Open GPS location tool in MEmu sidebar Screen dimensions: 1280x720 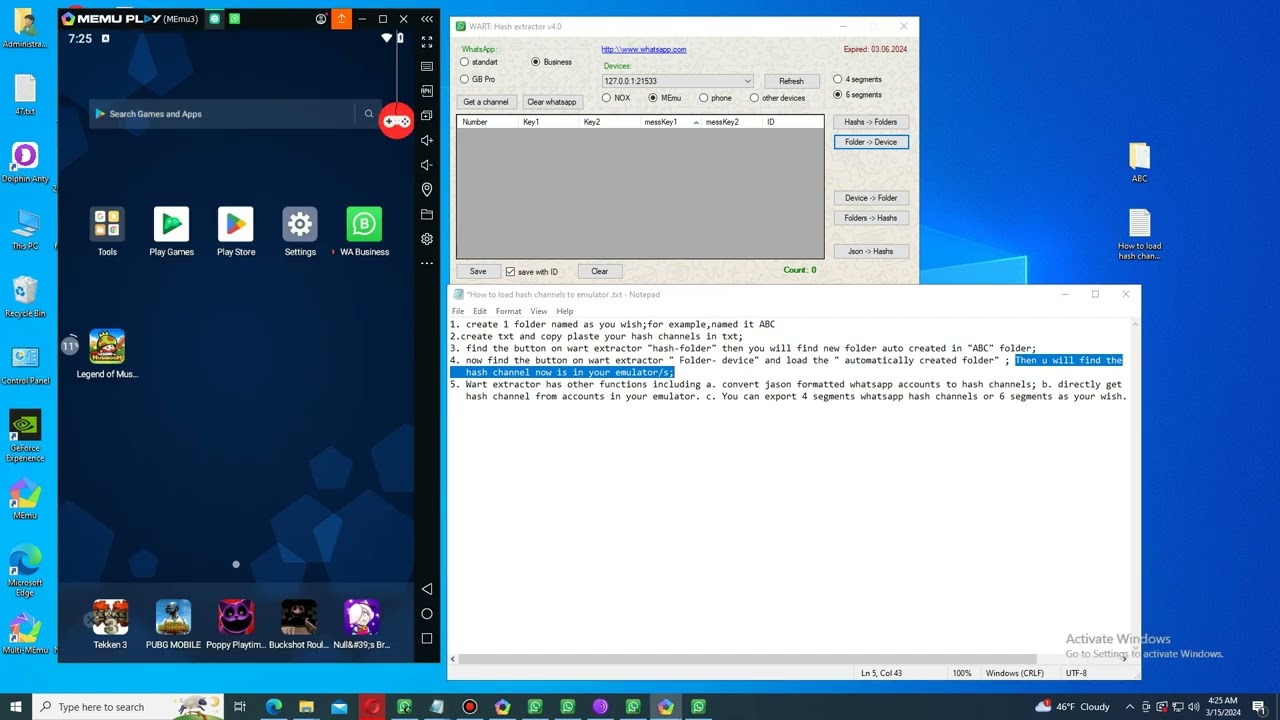pos(427,190)
